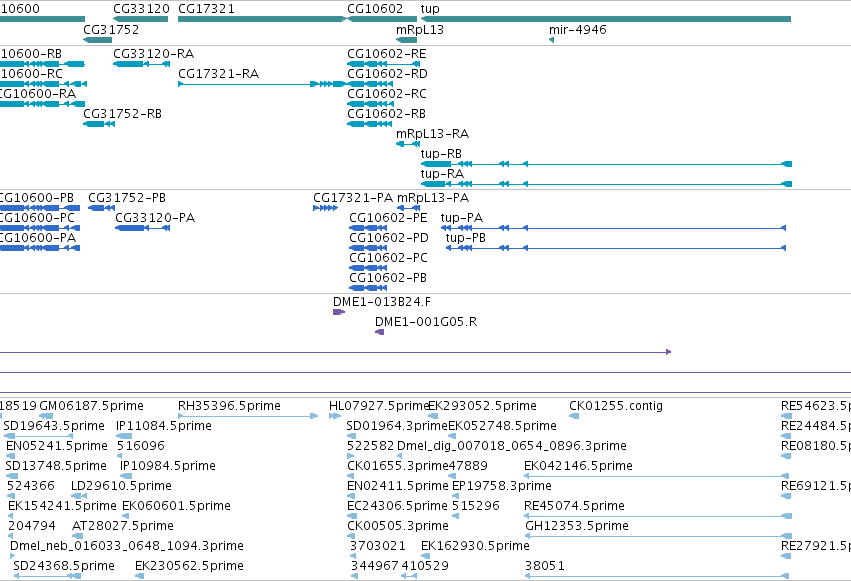Select the 38051 feature label
Screen dimensions: 851x581
click(545, 567)
